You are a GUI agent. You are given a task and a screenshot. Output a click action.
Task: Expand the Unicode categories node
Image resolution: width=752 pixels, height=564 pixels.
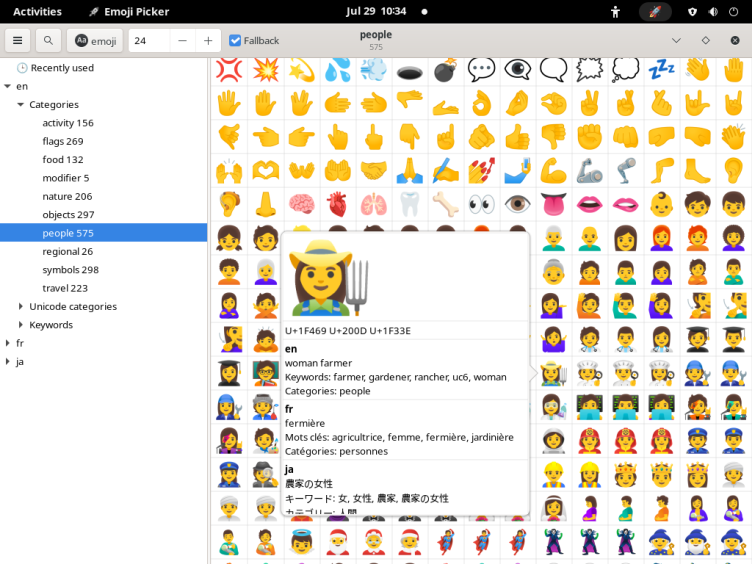coord(21,307)
